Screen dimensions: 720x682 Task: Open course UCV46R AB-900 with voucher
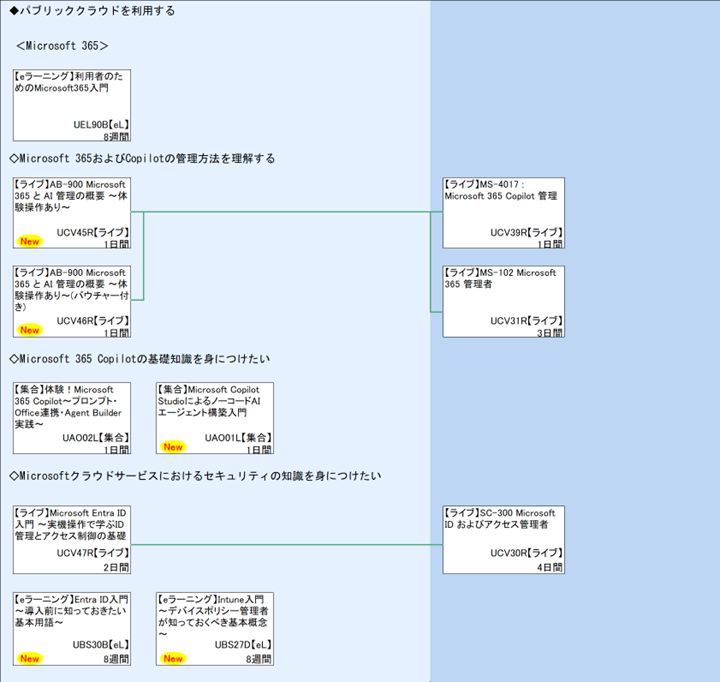tap(72, 301)
